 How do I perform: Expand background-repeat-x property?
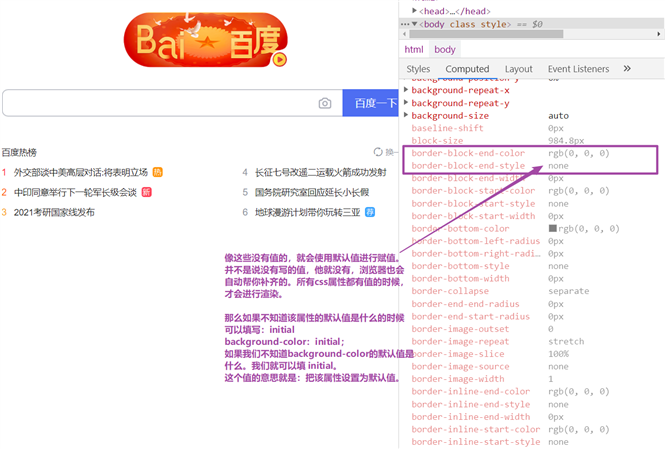pyautogui.click(x=406, y=90)
